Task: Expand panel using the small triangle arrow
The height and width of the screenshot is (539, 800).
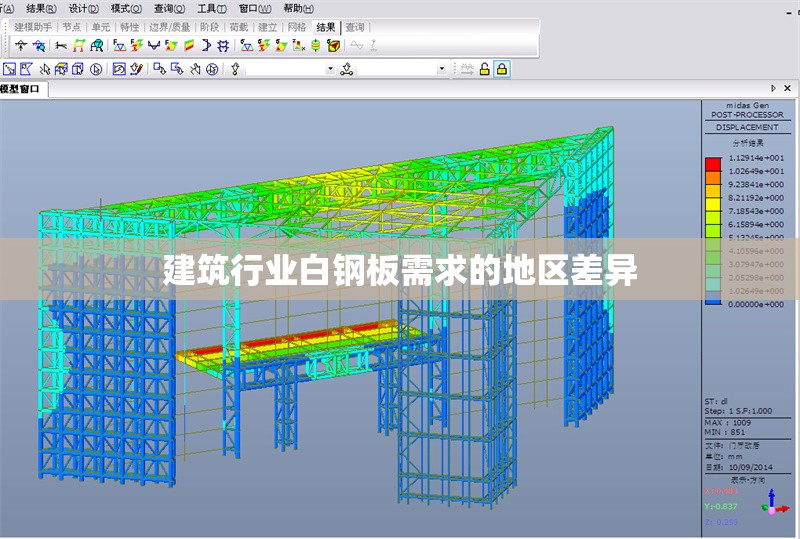Action: [x=773, y=89]
